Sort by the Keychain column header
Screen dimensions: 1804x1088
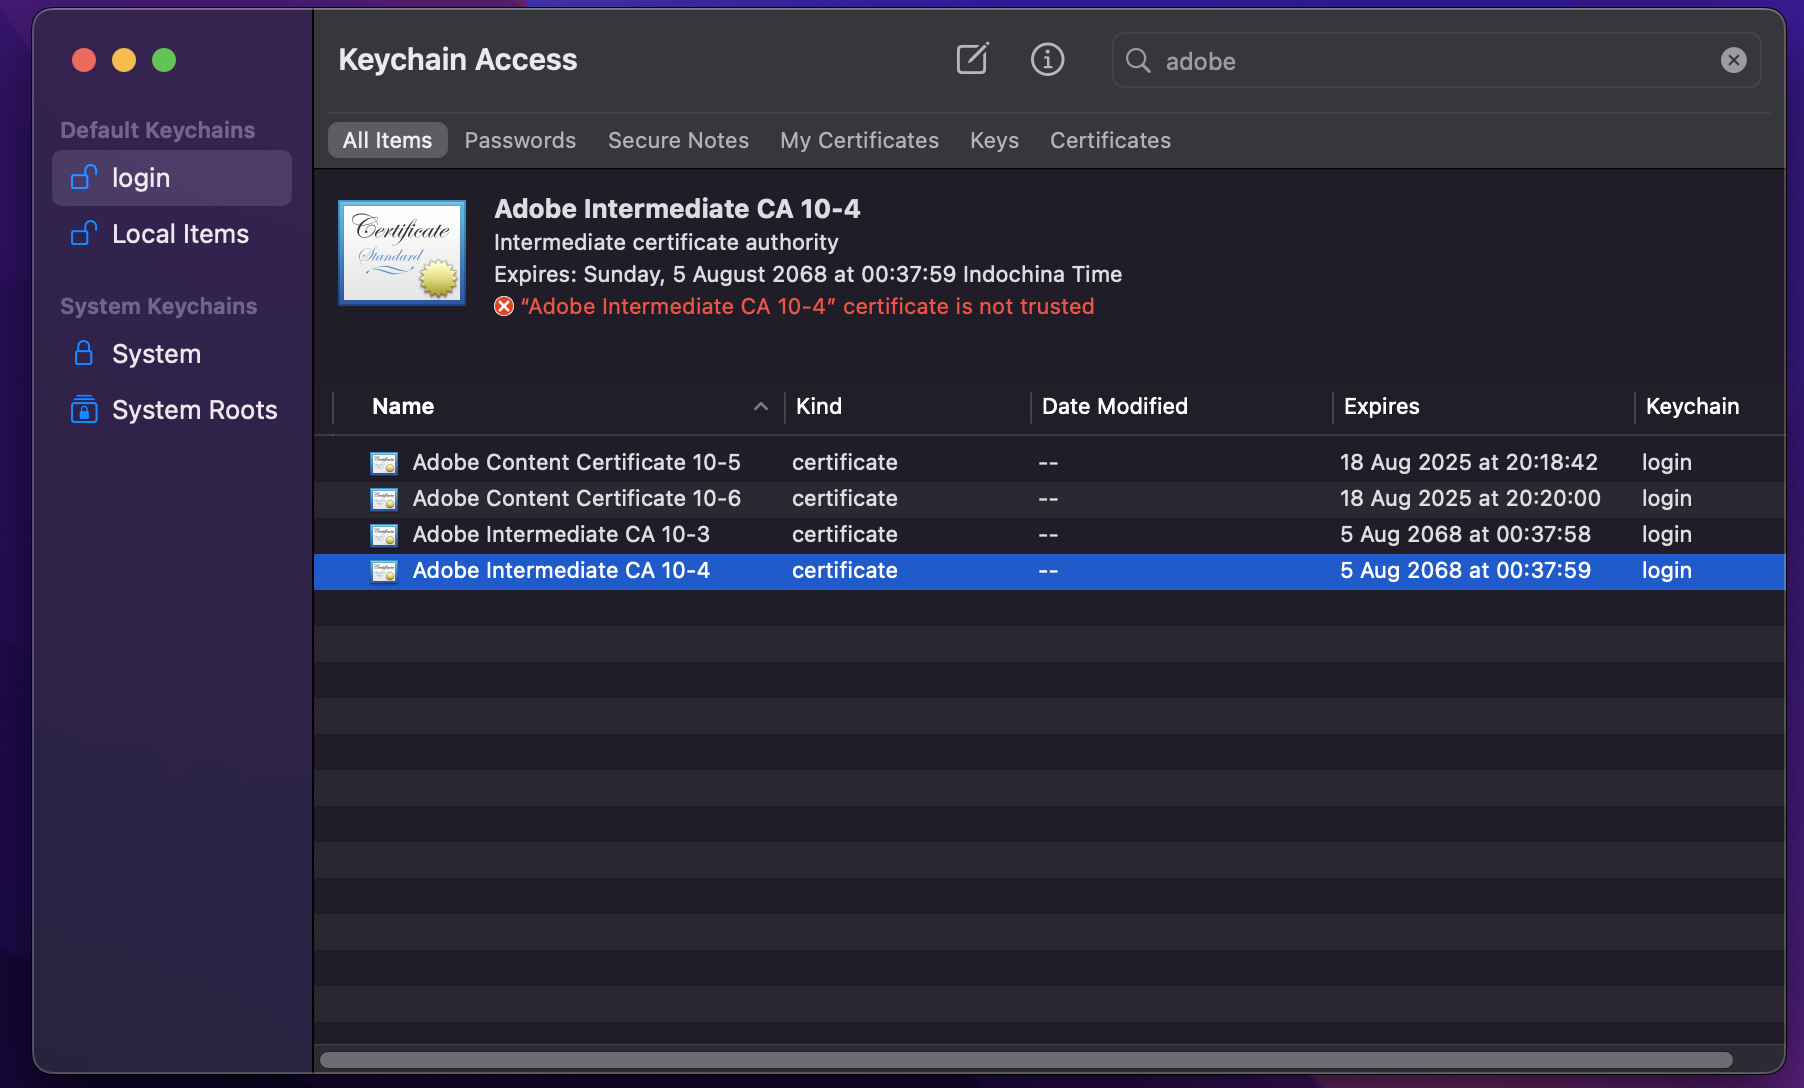[x=1692, y=406]
